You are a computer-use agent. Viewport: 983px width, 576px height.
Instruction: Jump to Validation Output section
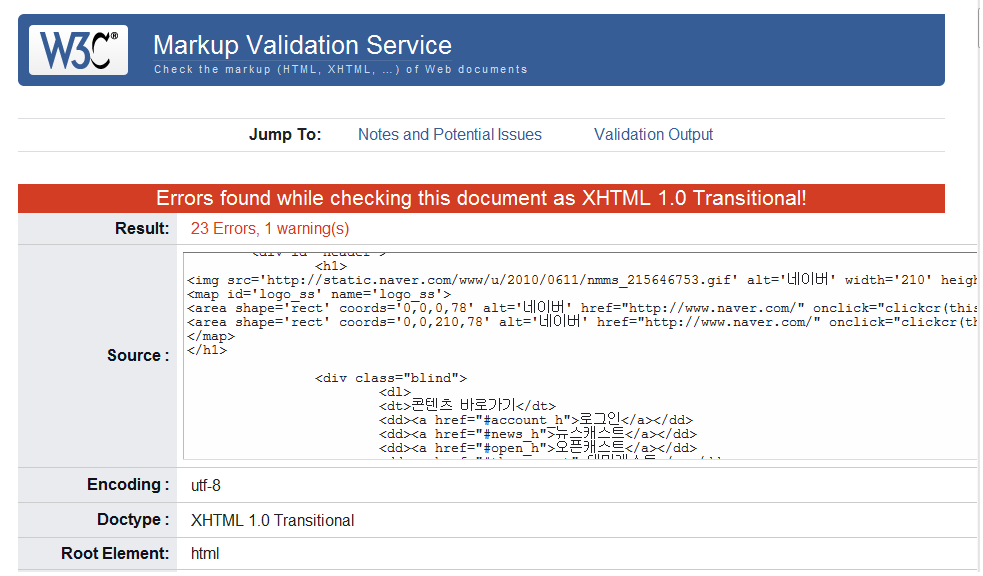coord(653,135)
